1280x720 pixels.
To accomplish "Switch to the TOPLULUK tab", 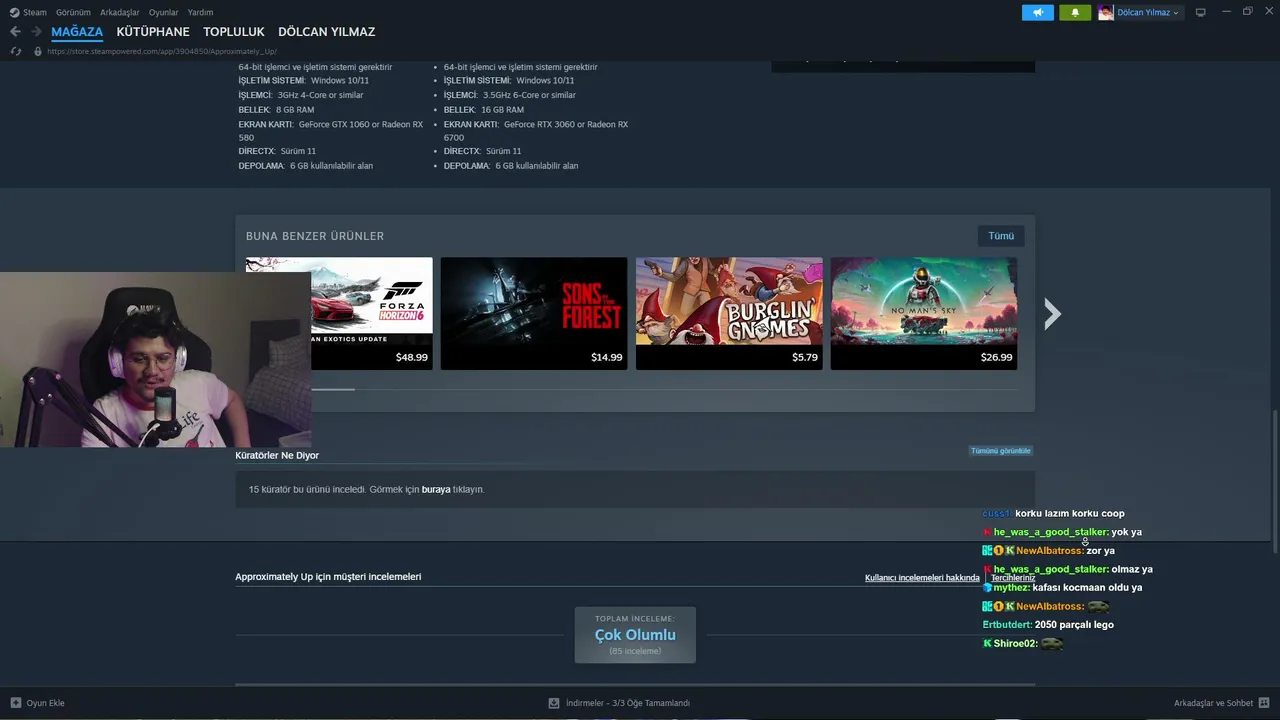I will coord(234,32).
